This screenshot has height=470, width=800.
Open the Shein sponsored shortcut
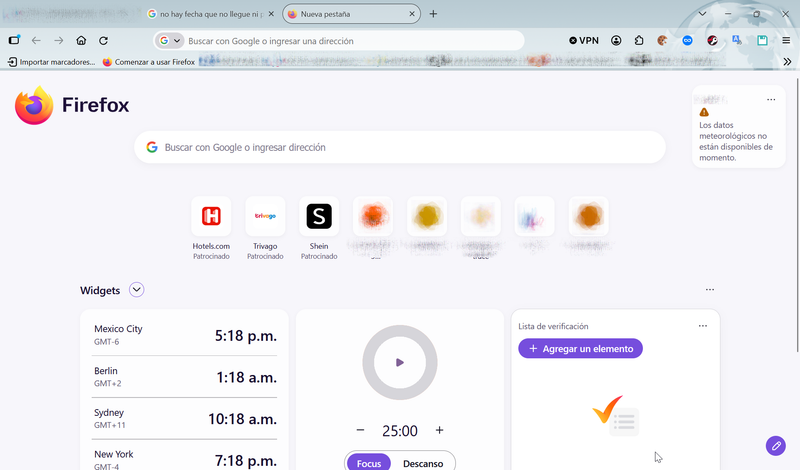(319, 228)
